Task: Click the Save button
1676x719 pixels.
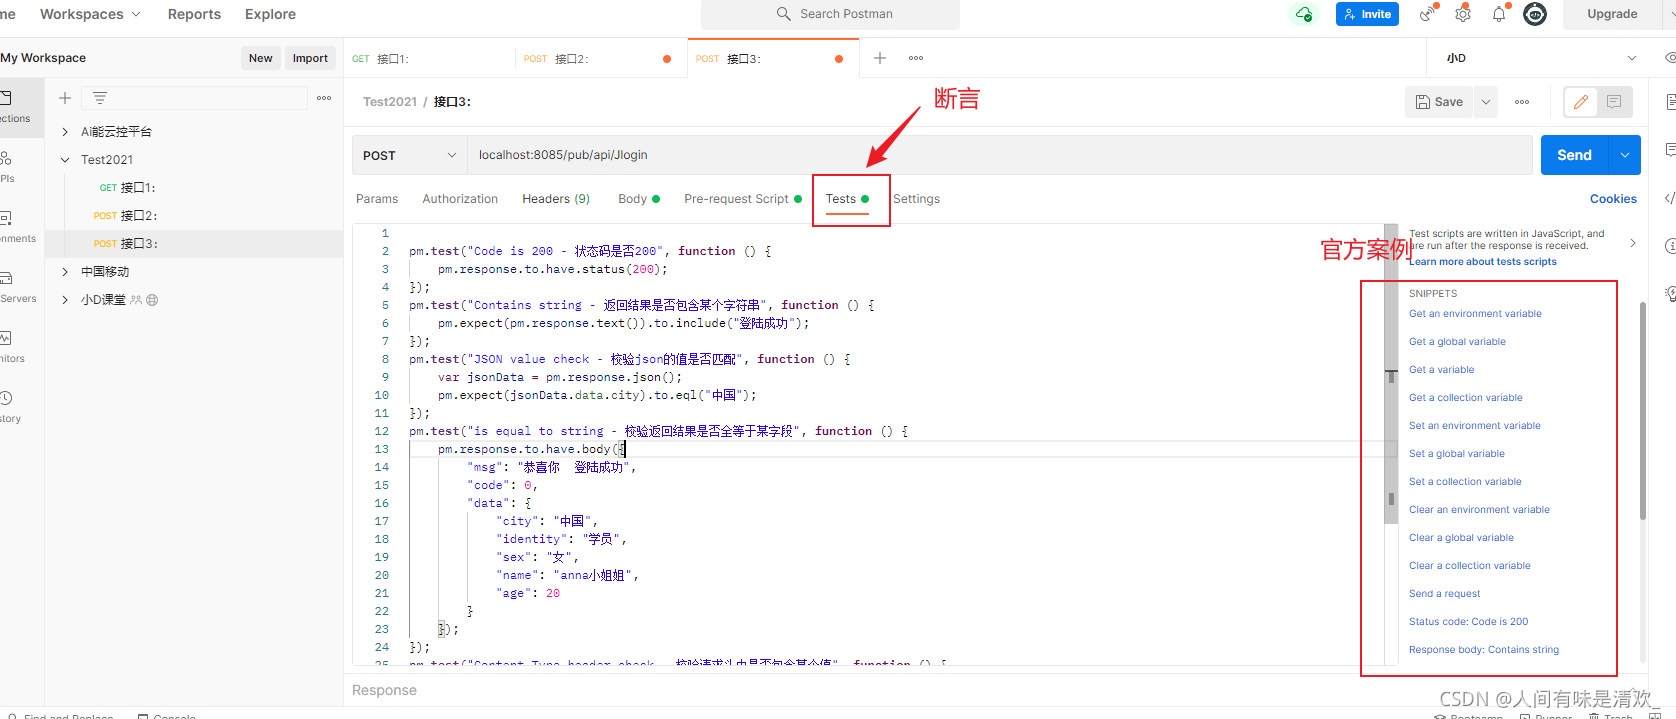Action: click(x=1439, y=102)
